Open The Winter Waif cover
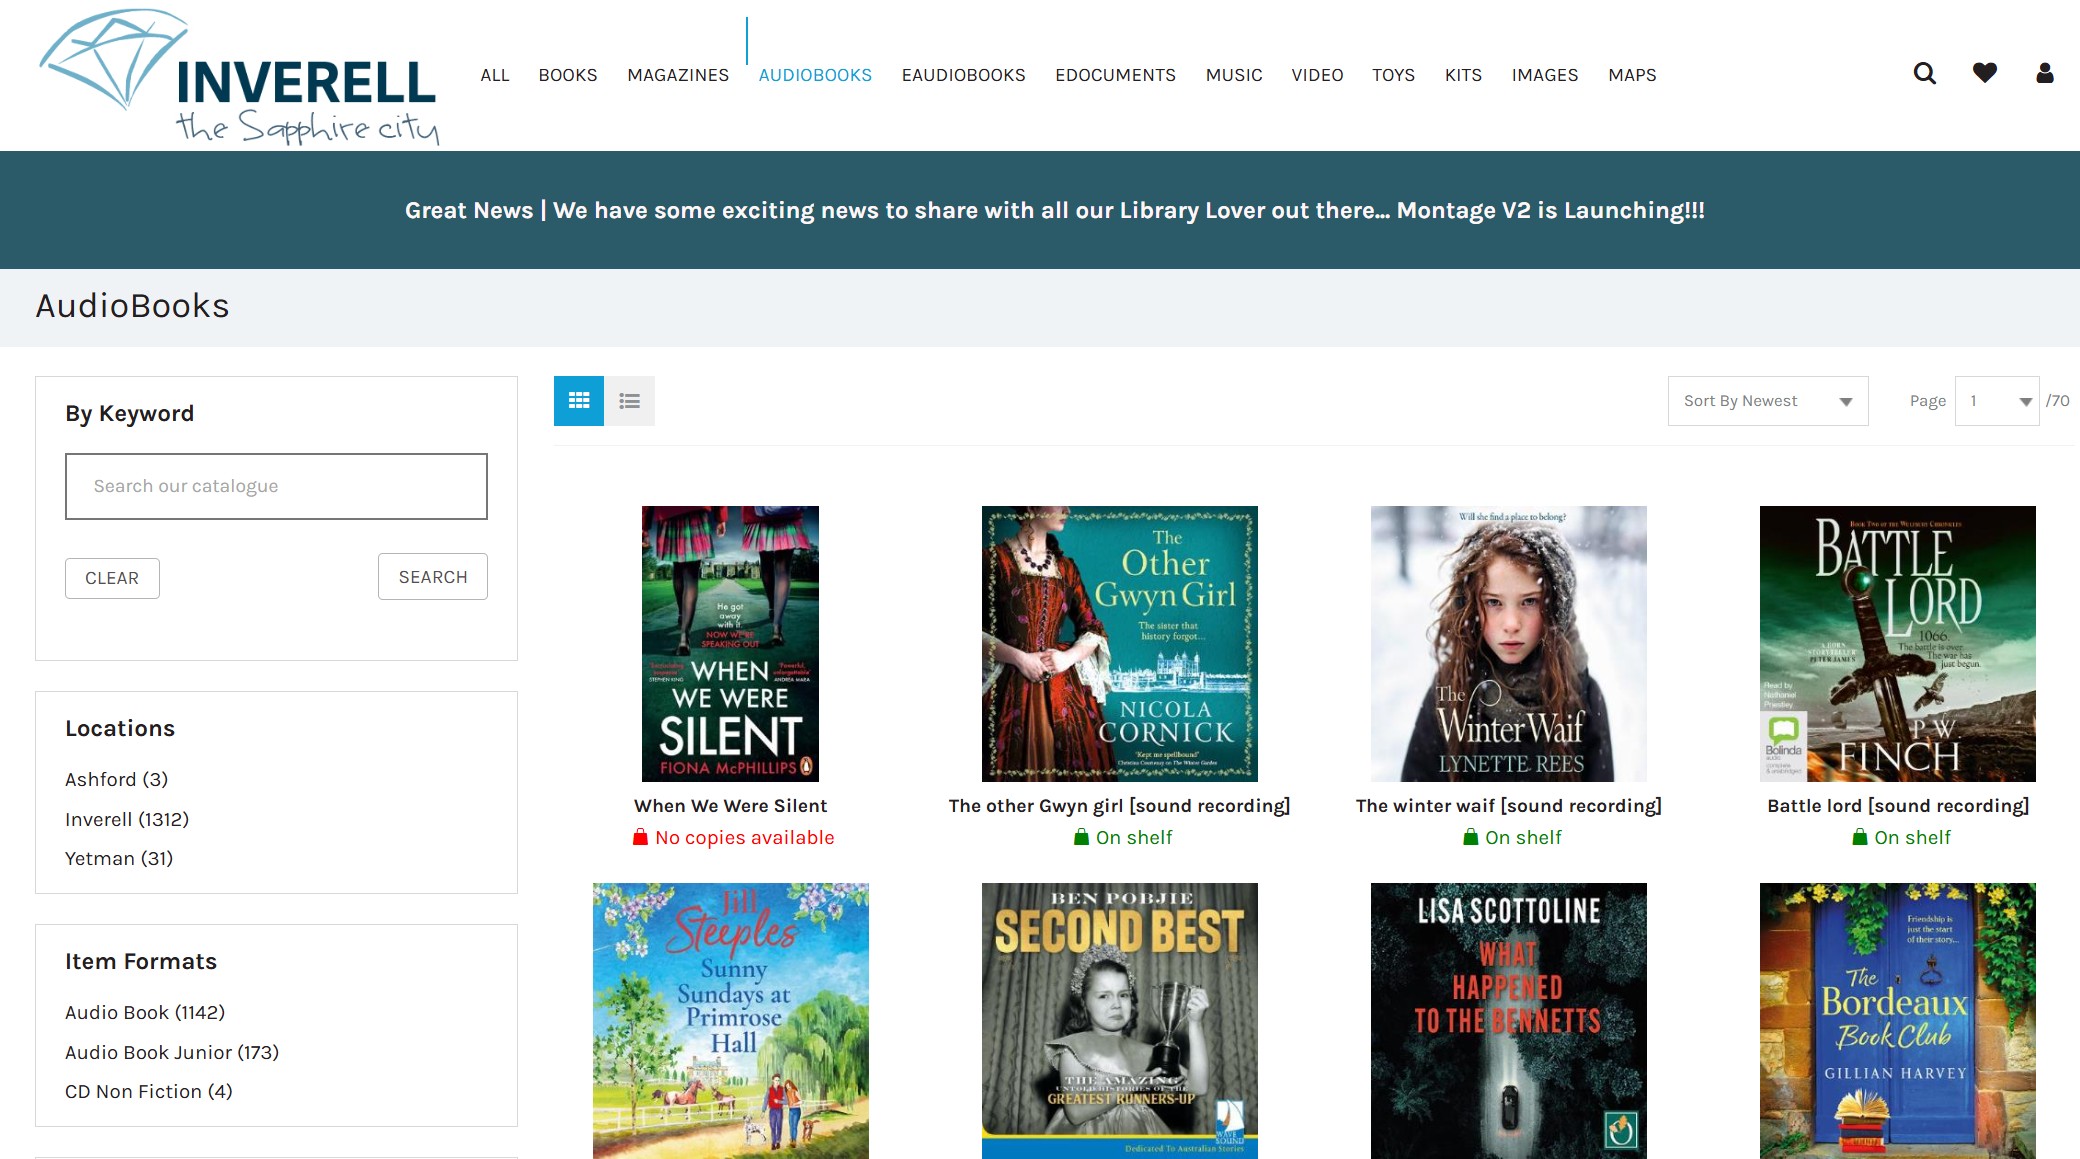2080x1159 pixels. pyautogui.click(x=1508, y=644)
